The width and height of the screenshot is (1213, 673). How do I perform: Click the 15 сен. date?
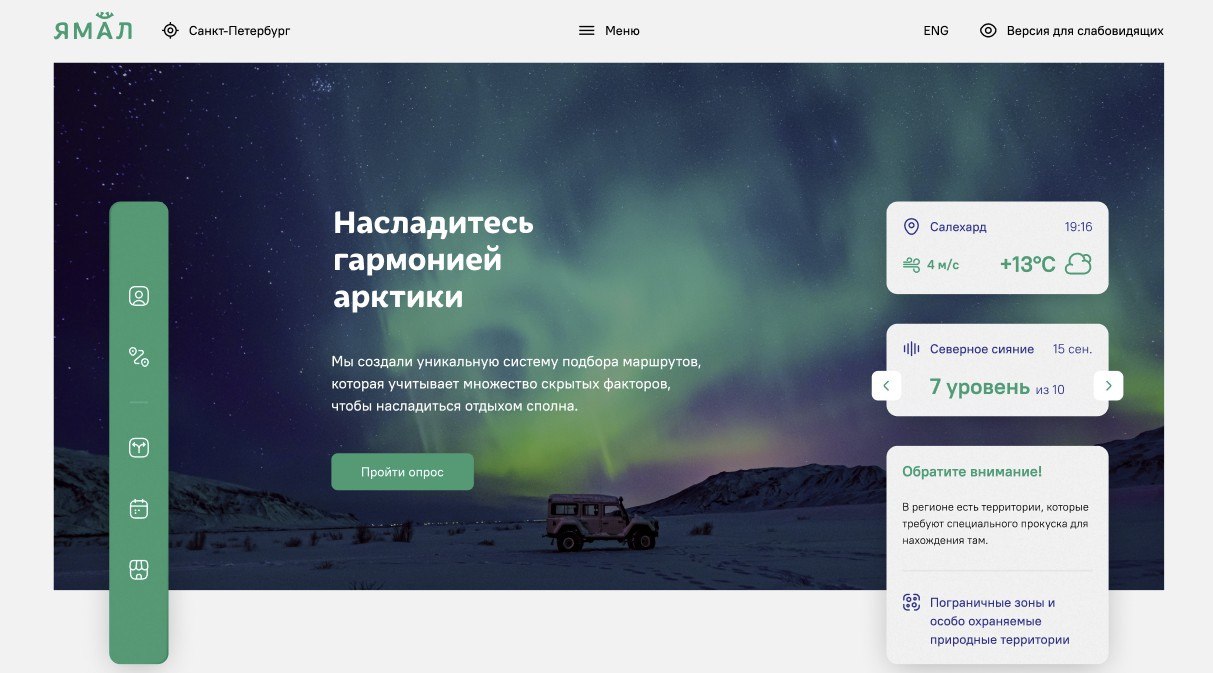click(1072, 349)
